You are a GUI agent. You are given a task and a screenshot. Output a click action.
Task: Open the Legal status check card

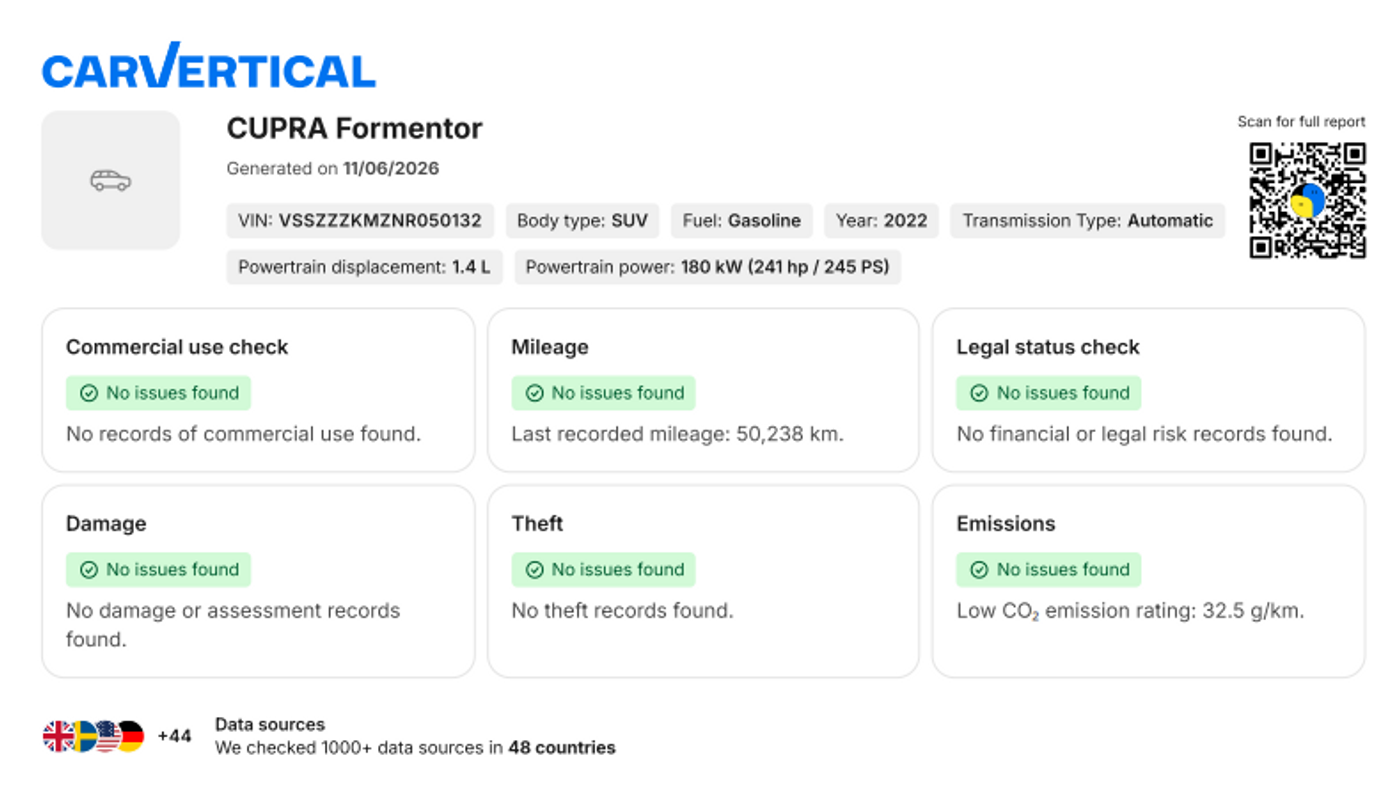(x=1148, y=390)
